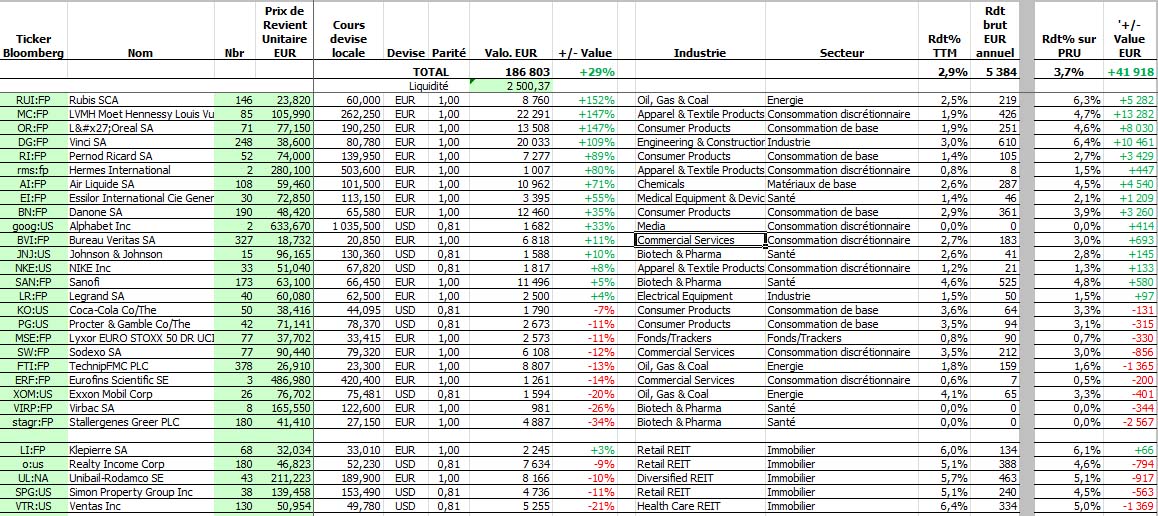This screenshot has height=516, width=1158.
Task: Select the Unibail-Rodamco SE cell
Action: 140,478
